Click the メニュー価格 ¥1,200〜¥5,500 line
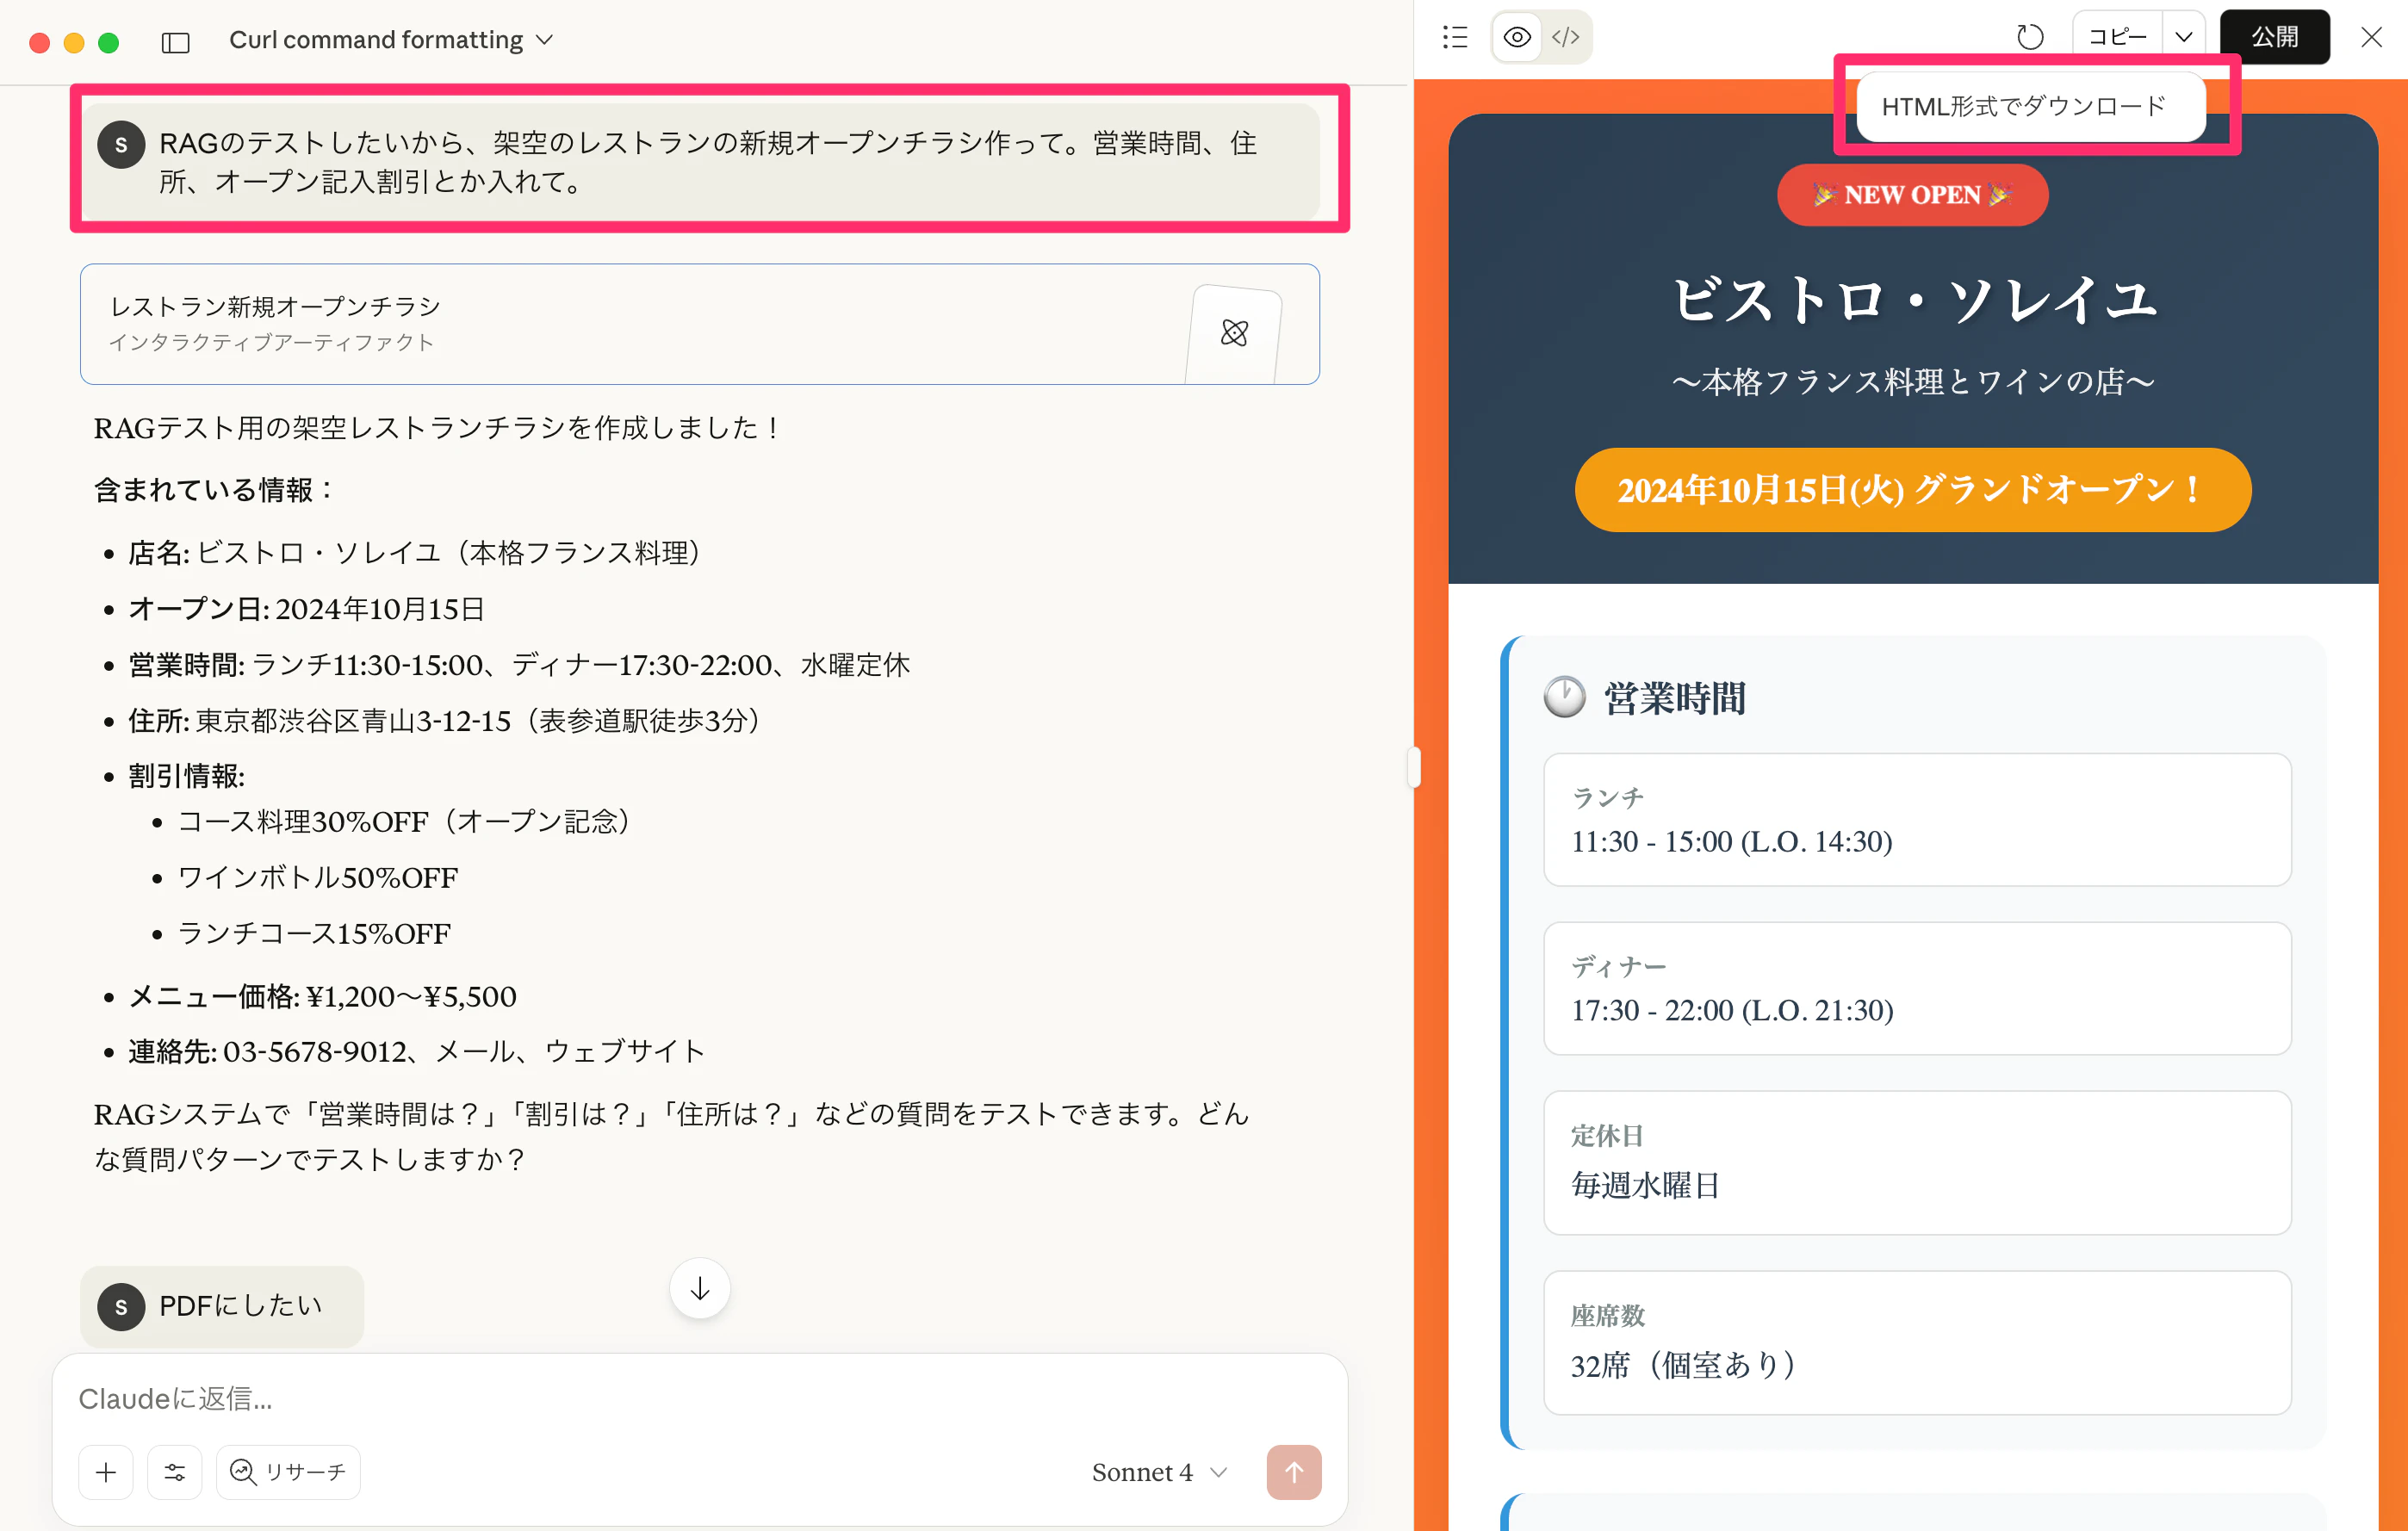Viewport: 2408px width, 1531px height. click(322, 997)
